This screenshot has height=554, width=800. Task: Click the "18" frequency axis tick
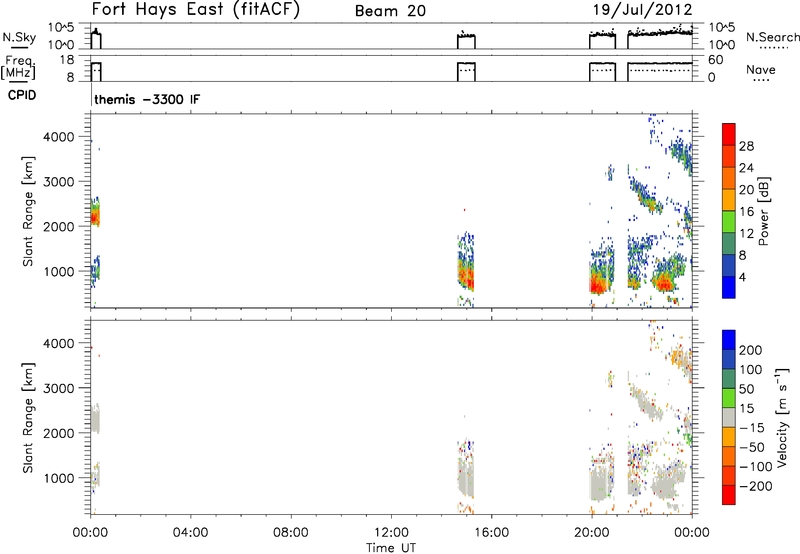(67, 60)
